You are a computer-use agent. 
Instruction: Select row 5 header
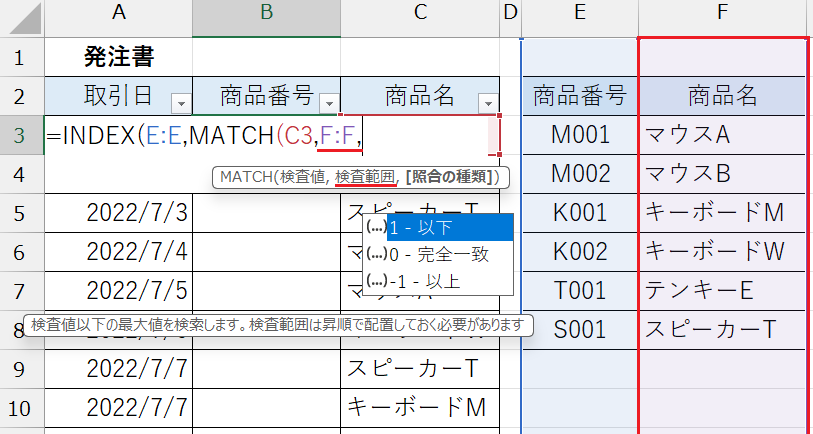[22, 213]
